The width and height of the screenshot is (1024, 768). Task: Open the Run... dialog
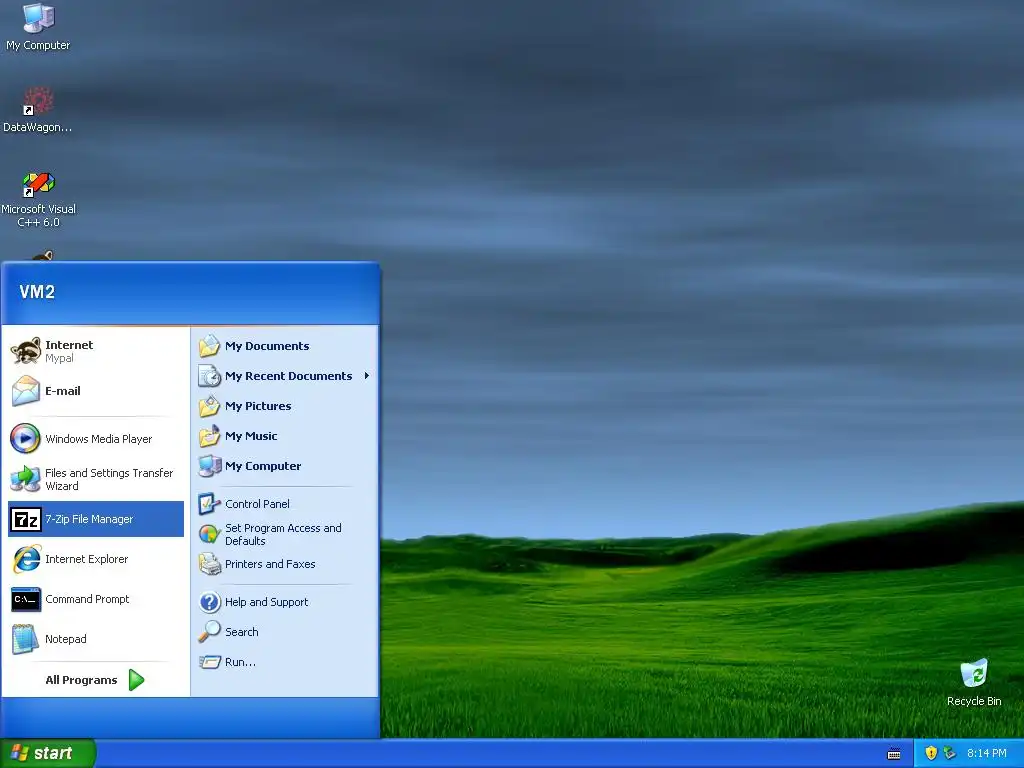285,662
